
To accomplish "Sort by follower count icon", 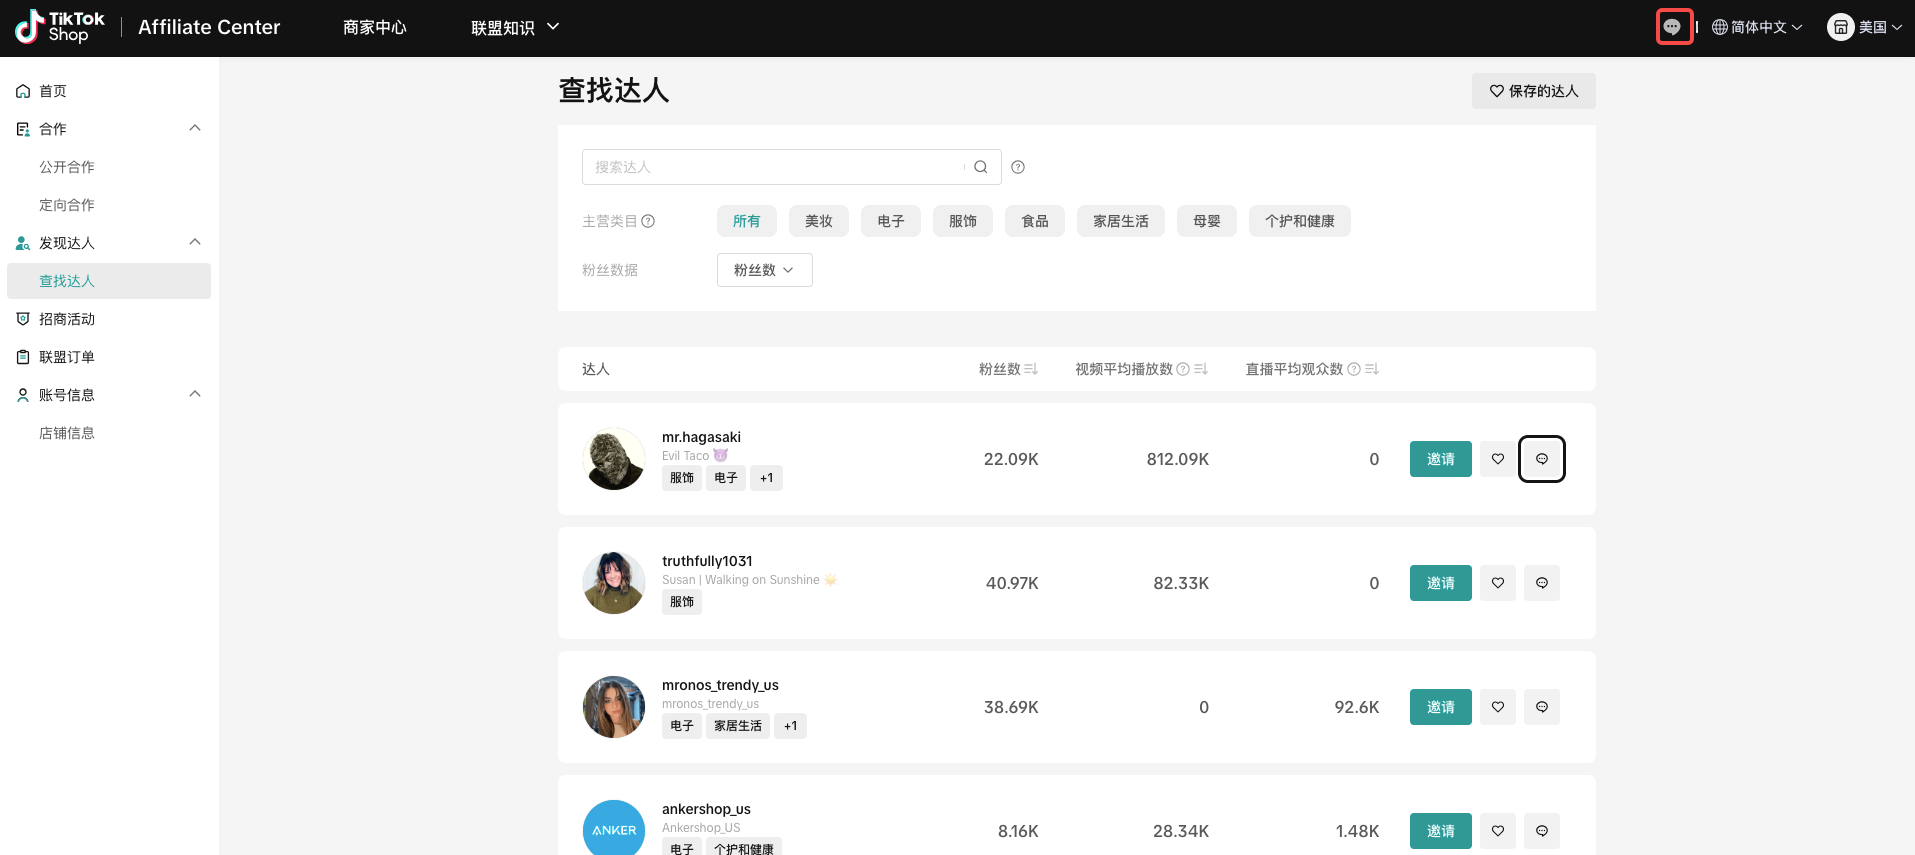I will coord(1031,369).
